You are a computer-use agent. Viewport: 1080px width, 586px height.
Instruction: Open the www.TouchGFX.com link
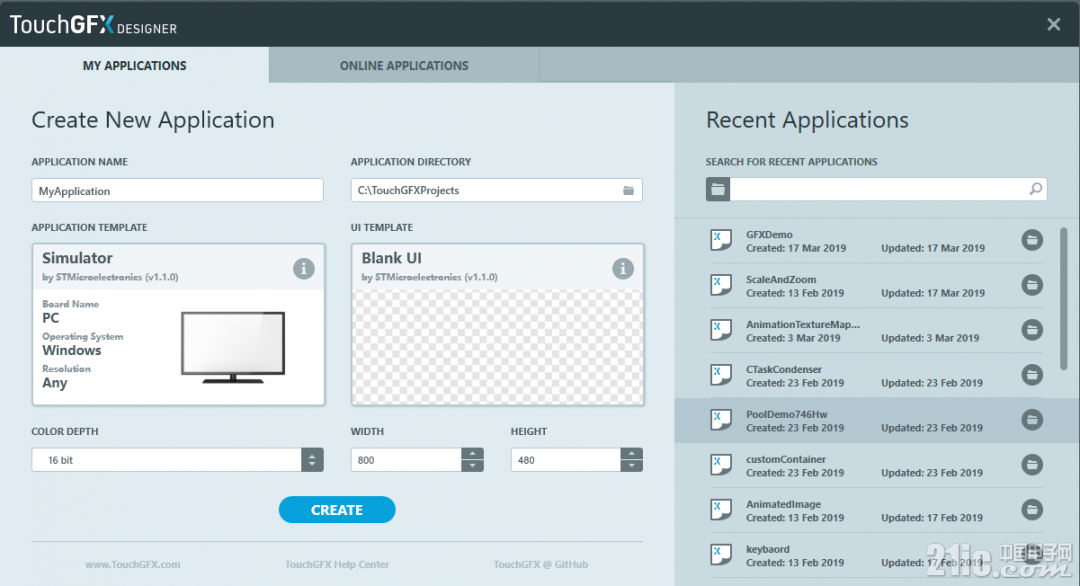(133, 565)
